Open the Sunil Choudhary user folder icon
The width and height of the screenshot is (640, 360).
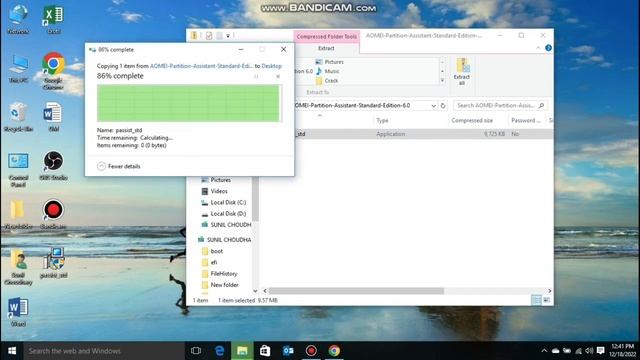click(18, 267)
